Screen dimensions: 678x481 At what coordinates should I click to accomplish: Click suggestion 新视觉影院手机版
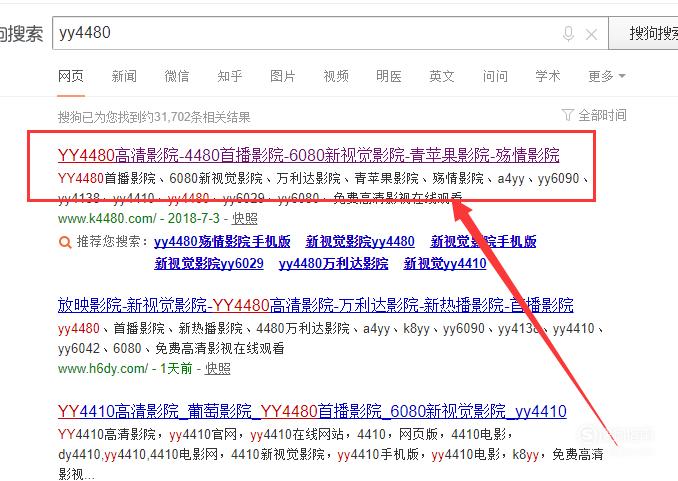[x=483, y=241]
